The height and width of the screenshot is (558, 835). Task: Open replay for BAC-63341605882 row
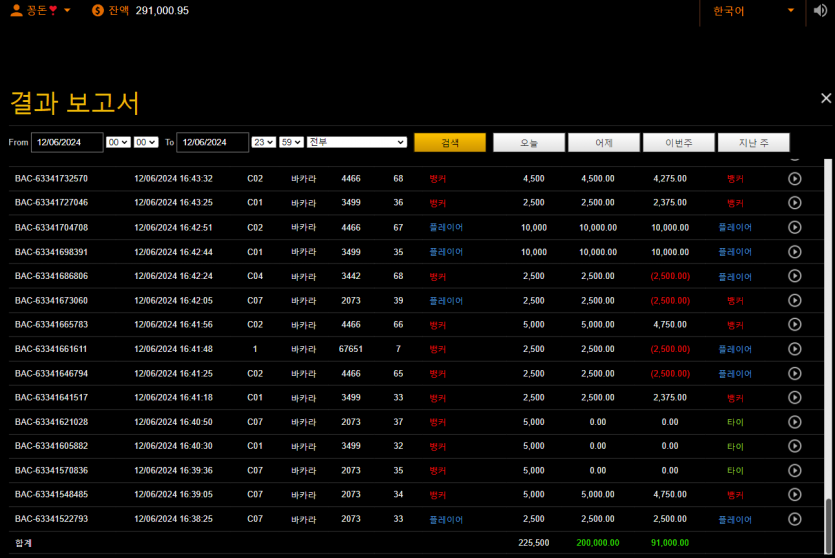[x=795, y=446]
